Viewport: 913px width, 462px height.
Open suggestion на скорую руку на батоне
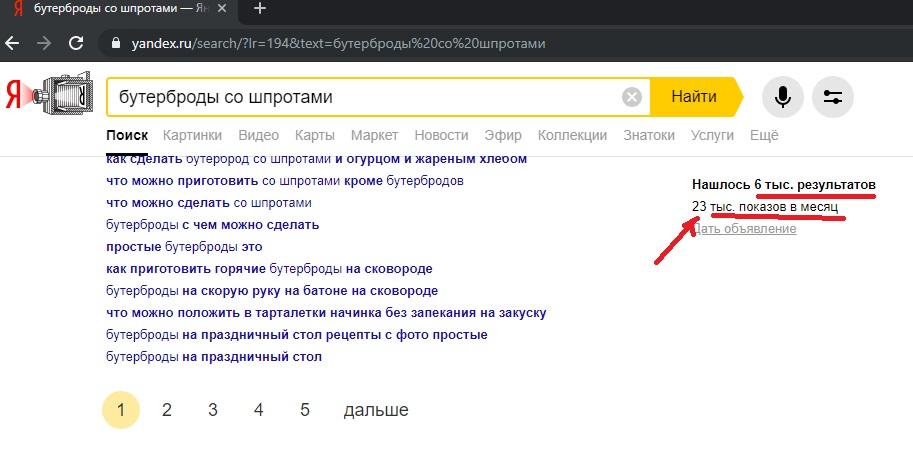(272, 291)
